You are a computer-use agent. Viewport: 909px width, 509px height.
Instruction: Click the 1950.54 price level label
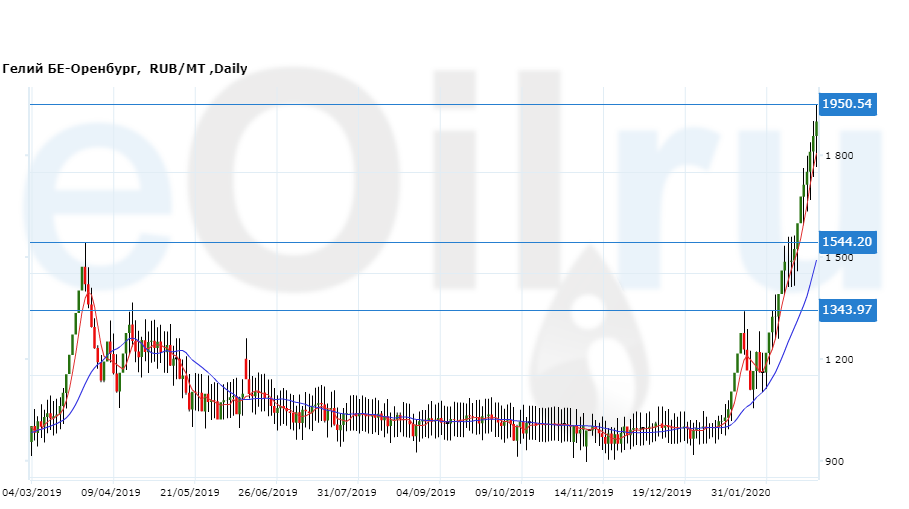[847, 104]
